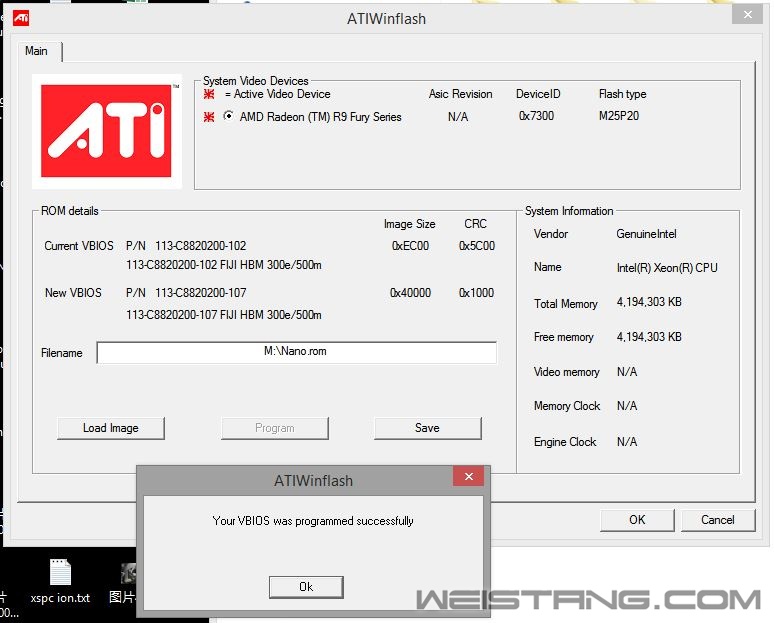Close the main ATIWinflash window
The height and width of the screenshot is (623, 774).
(x=748, y=15)
